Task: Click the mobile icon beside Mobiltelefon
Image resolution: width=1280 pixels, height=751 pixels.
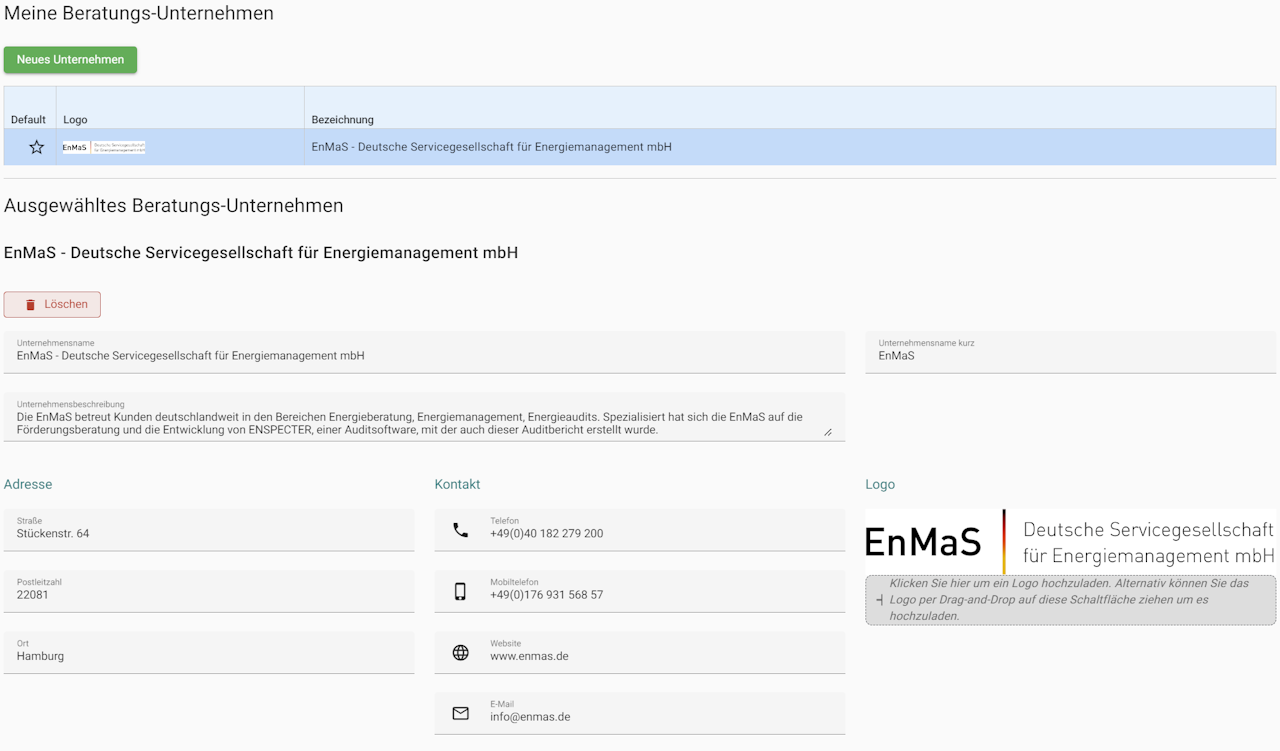Action: (x=460, y=591)
